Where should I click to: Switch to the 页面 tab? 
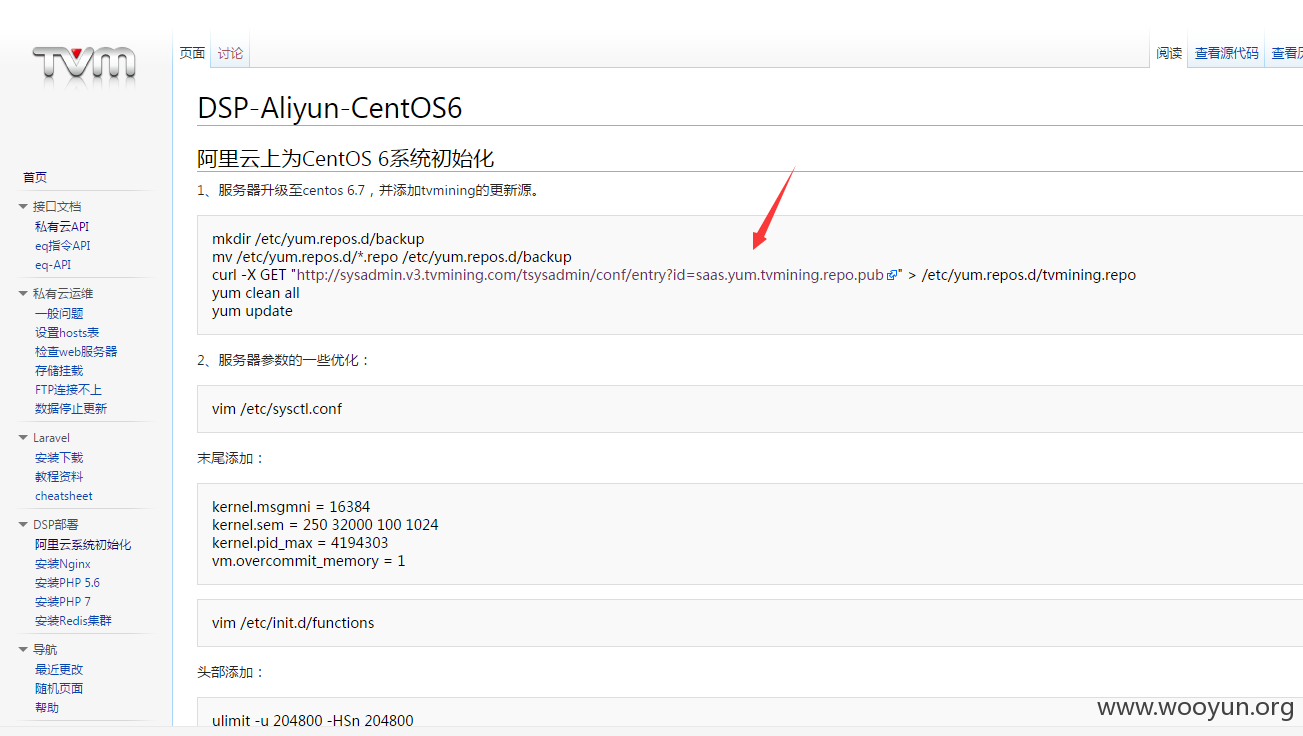(192, 53)
